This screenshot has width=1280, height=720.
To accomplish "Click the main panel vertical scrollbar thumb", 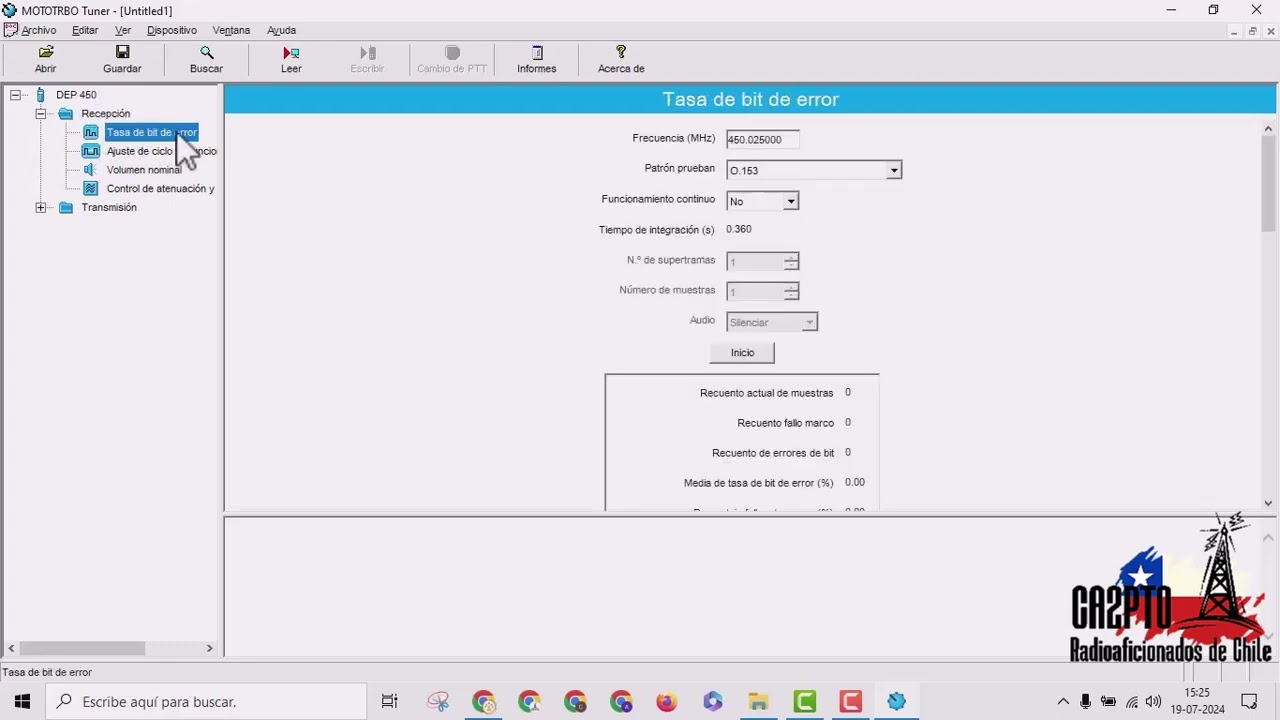I will click(1268, 183).
